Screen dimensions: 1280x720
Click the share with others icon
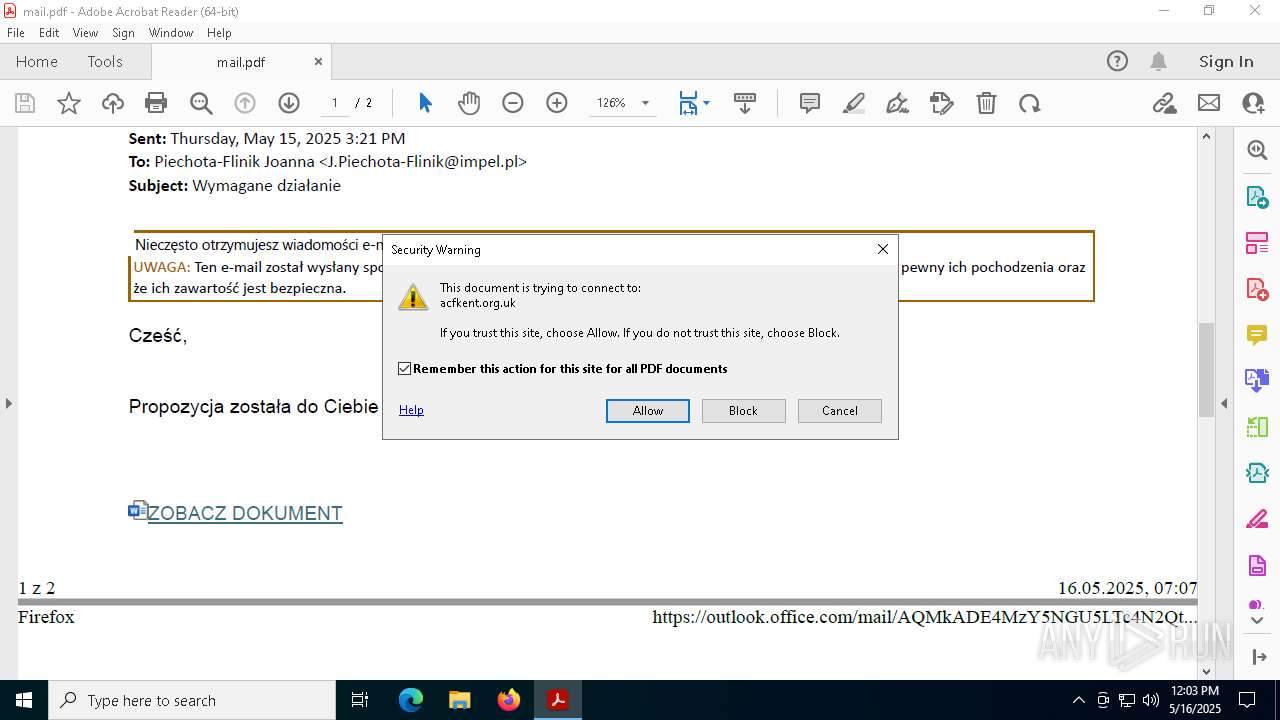coord(1253,103)
